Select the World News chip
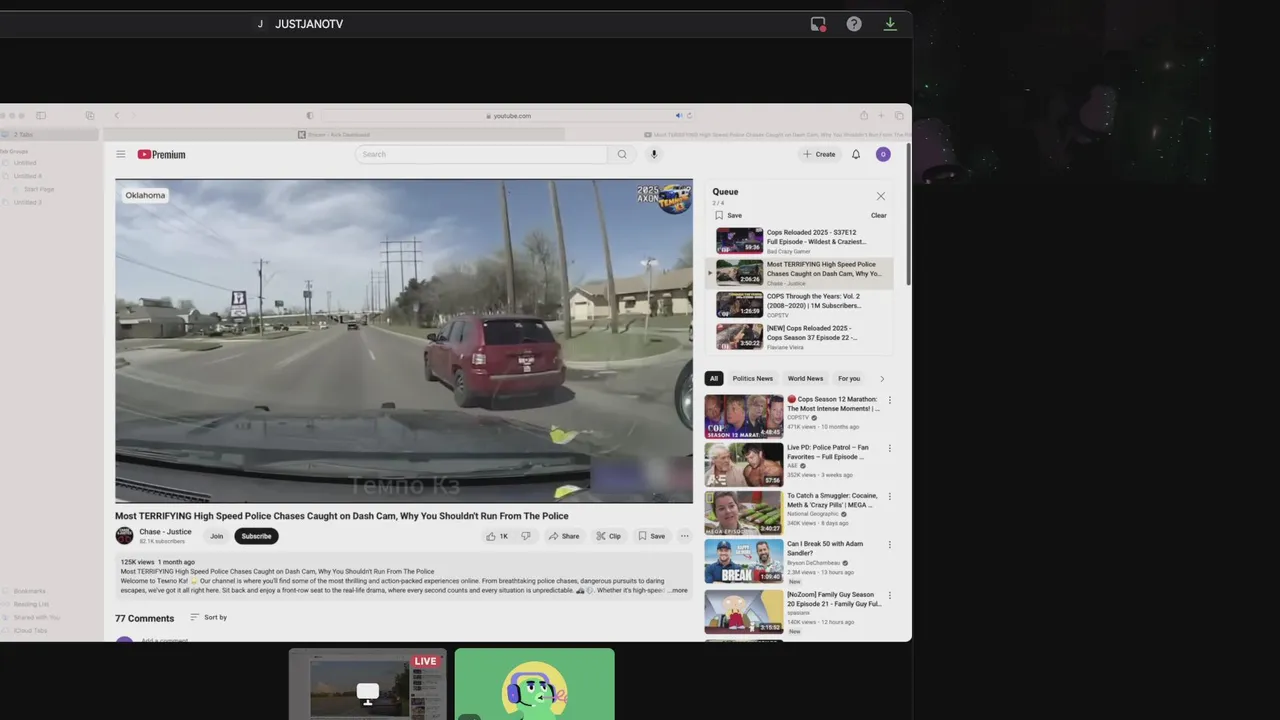The image size is (1280, 720). pyautogui.click(x=805, y=379)
